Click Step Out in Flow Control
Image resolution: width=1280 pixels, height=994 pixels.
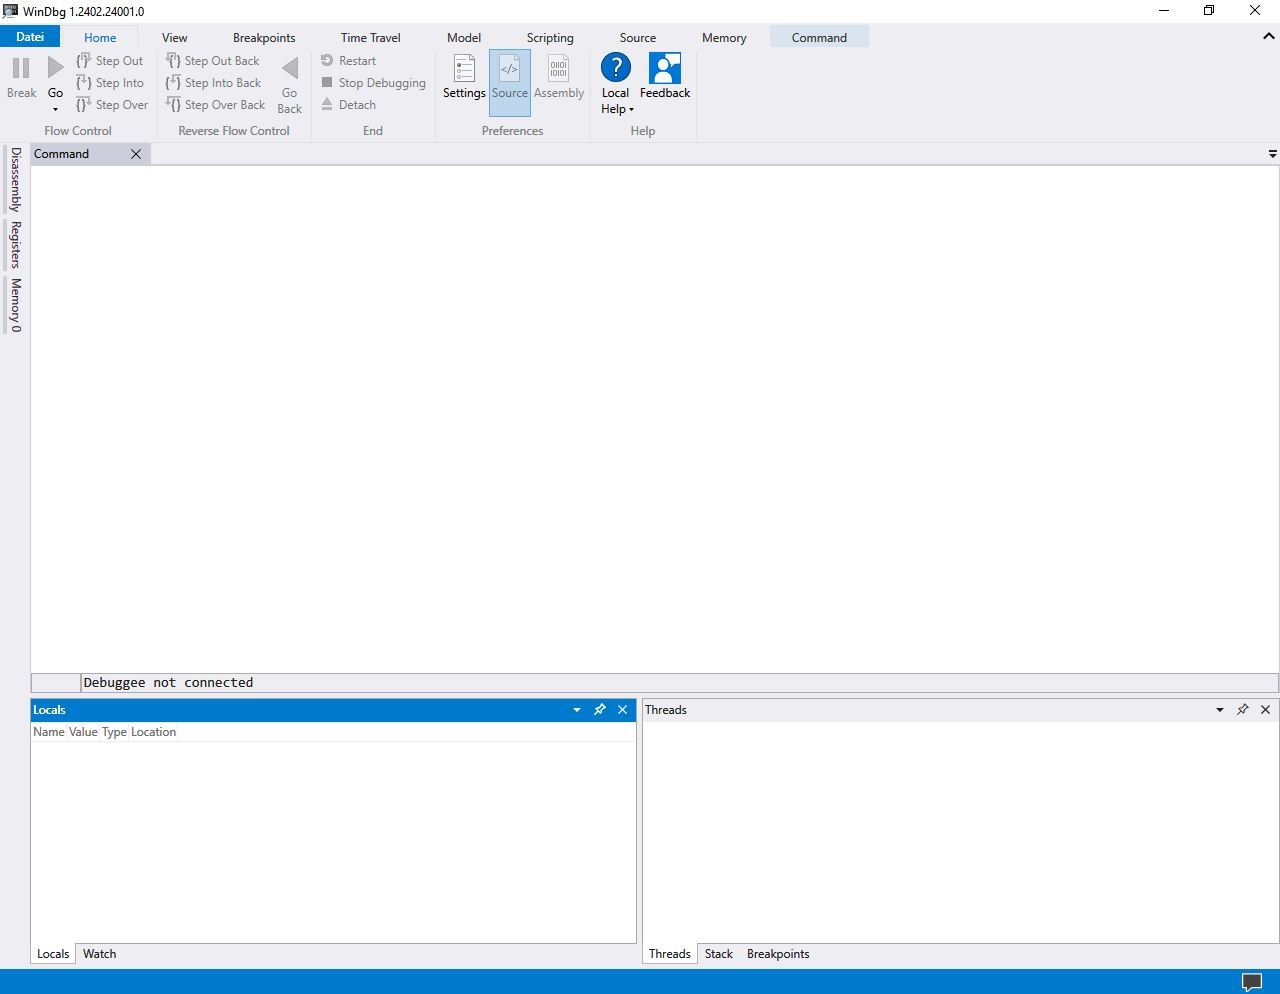[x=110, y=61]
